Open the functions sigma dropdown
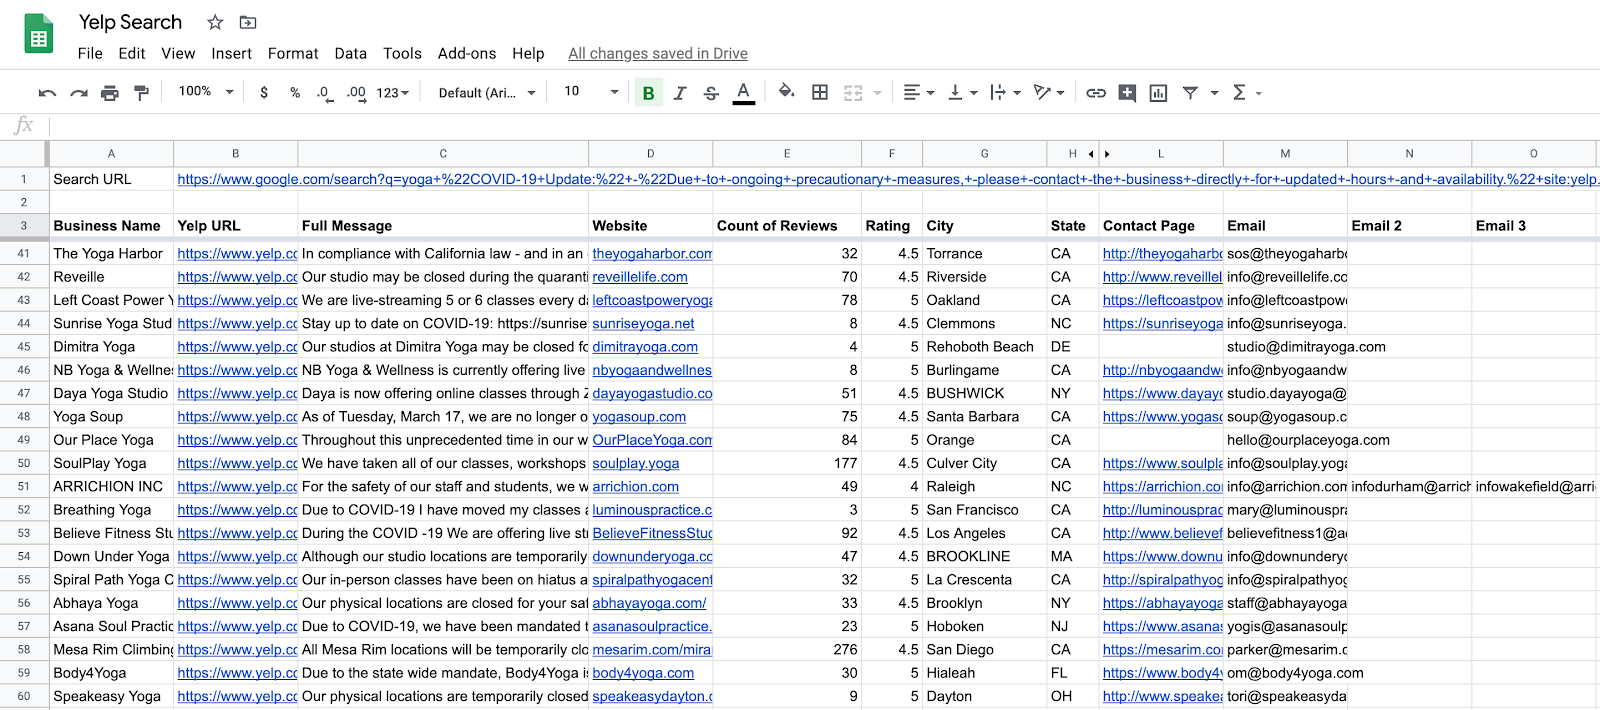1600x710 pixels. pyautogui.click(x=1246, y=93)
